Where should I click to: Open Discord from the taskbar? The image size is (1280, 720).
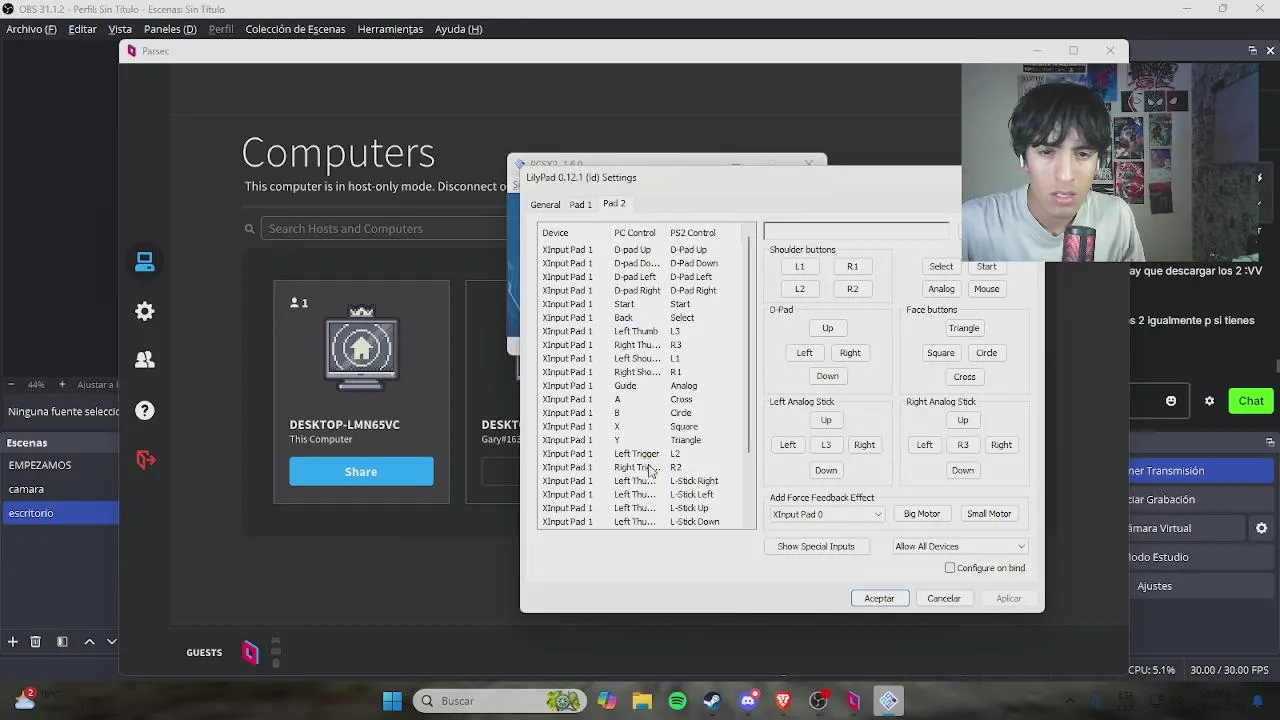[748, 701]
